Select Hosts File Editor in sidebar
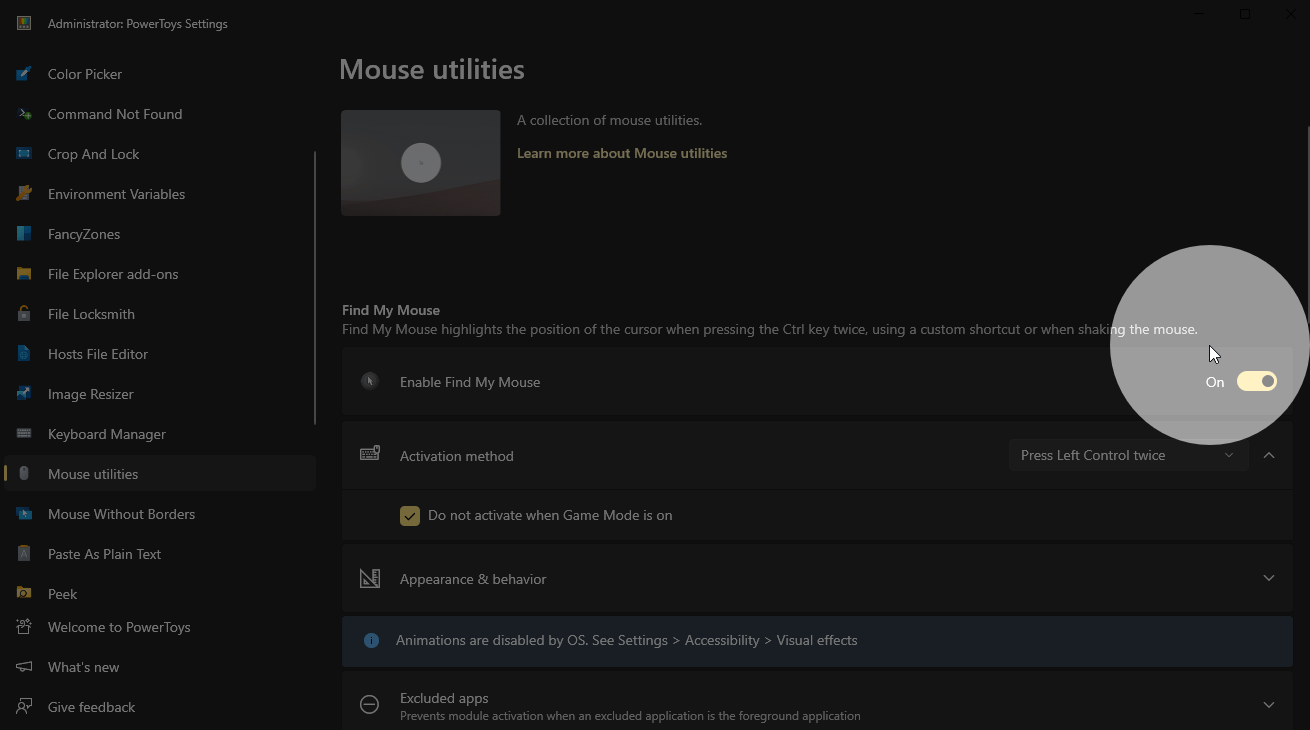The height and width of the screenshot is (730, 1310). pyautogui.click(x=160, y=354)
